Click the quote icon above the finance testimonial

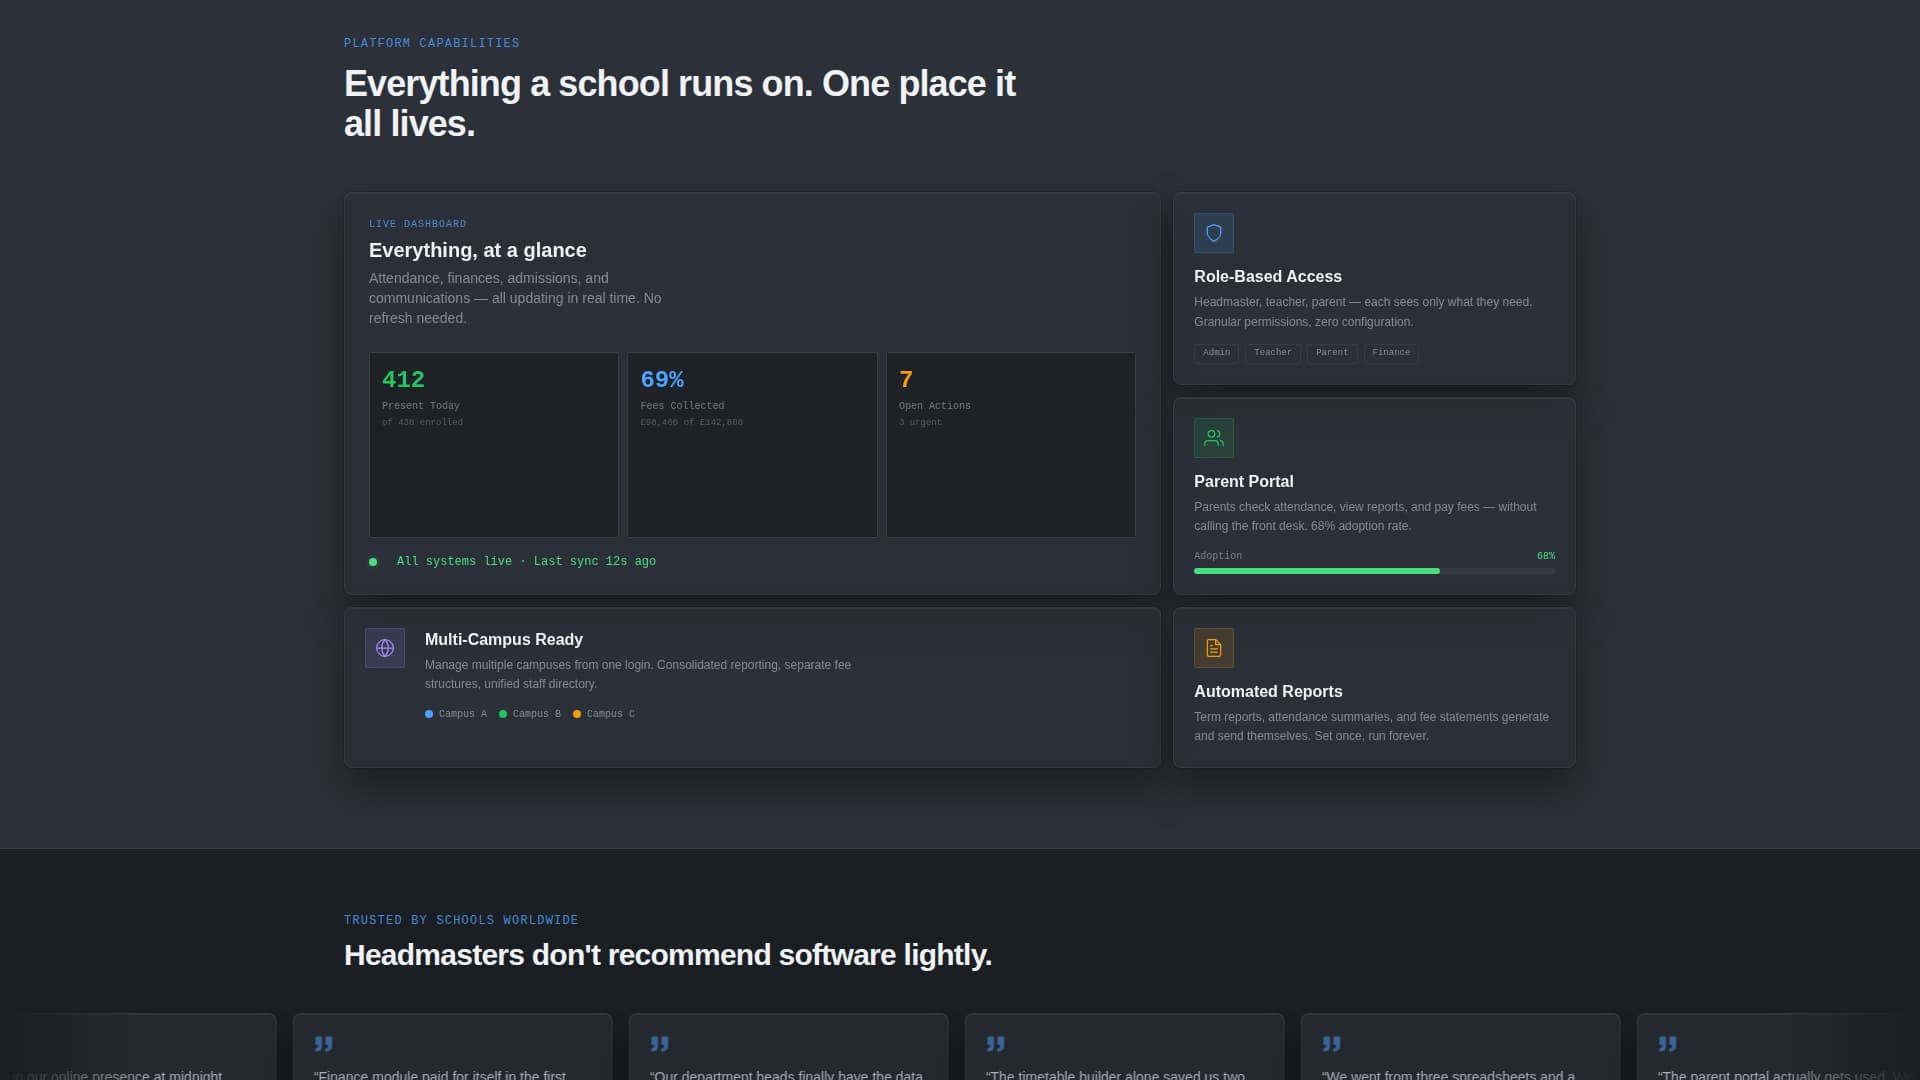pyautogui.click(x=323, y=1043)
